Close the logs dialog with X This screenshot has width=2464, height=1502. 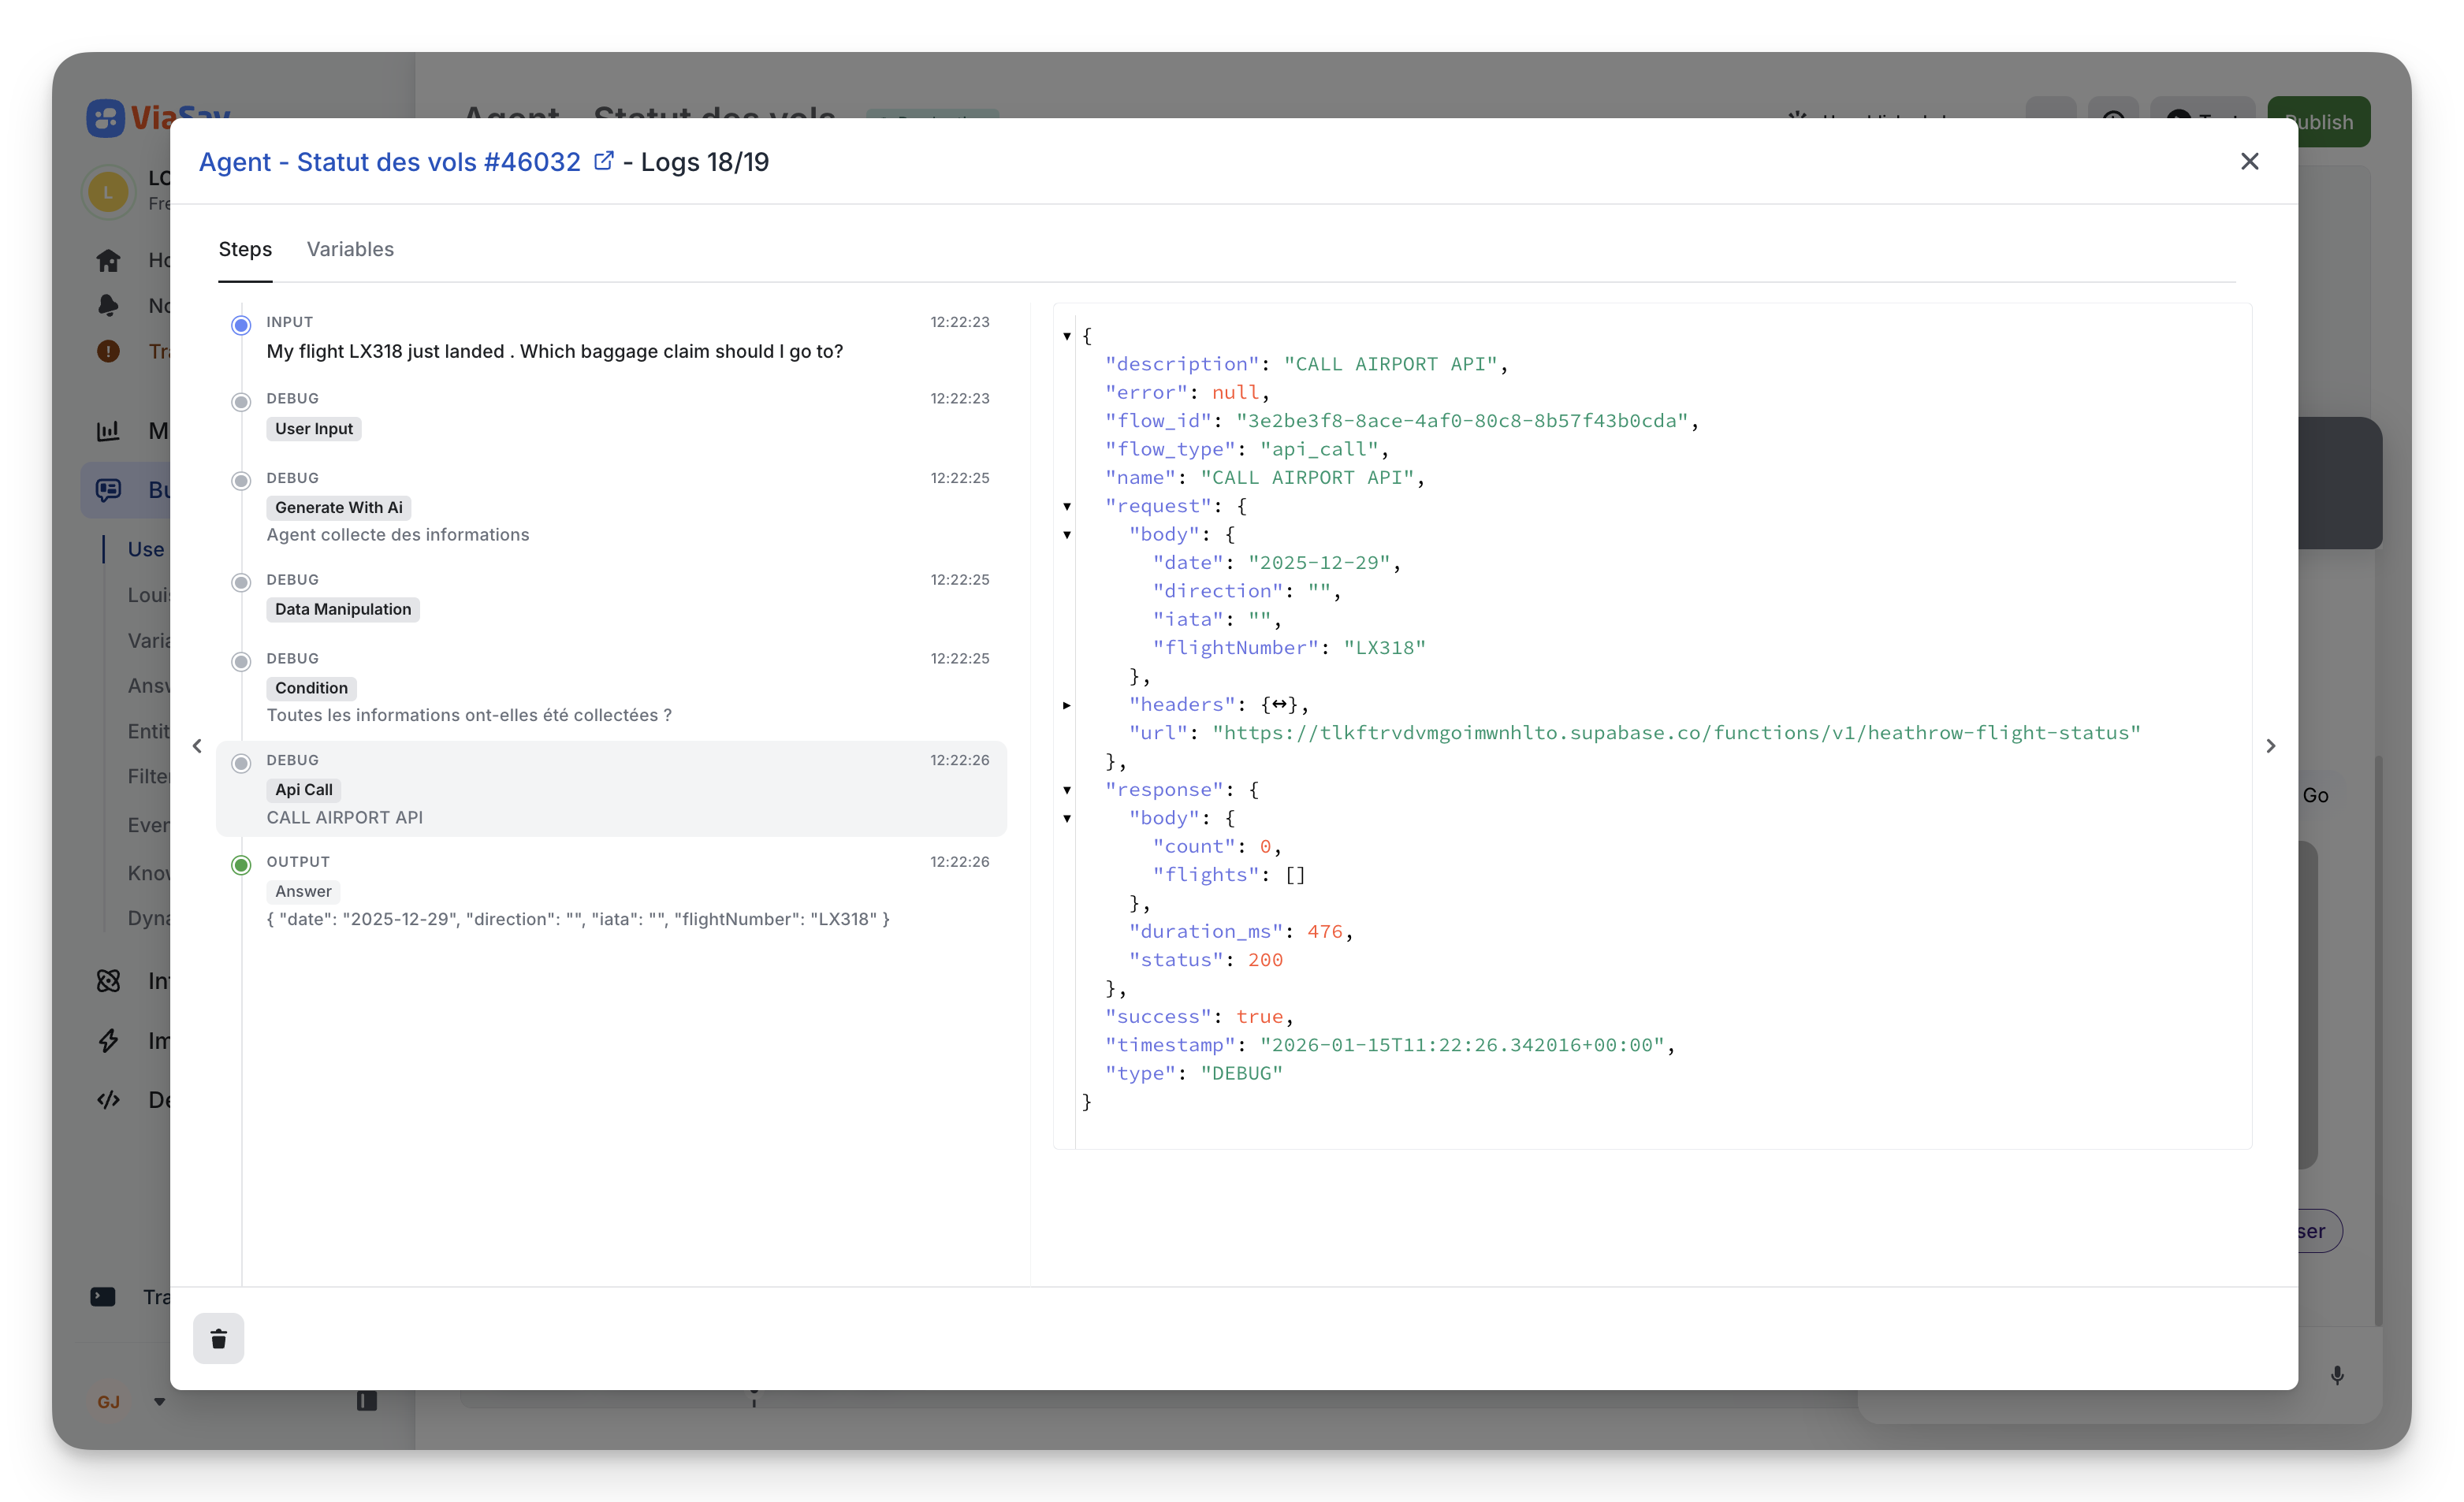[2249, 161]
